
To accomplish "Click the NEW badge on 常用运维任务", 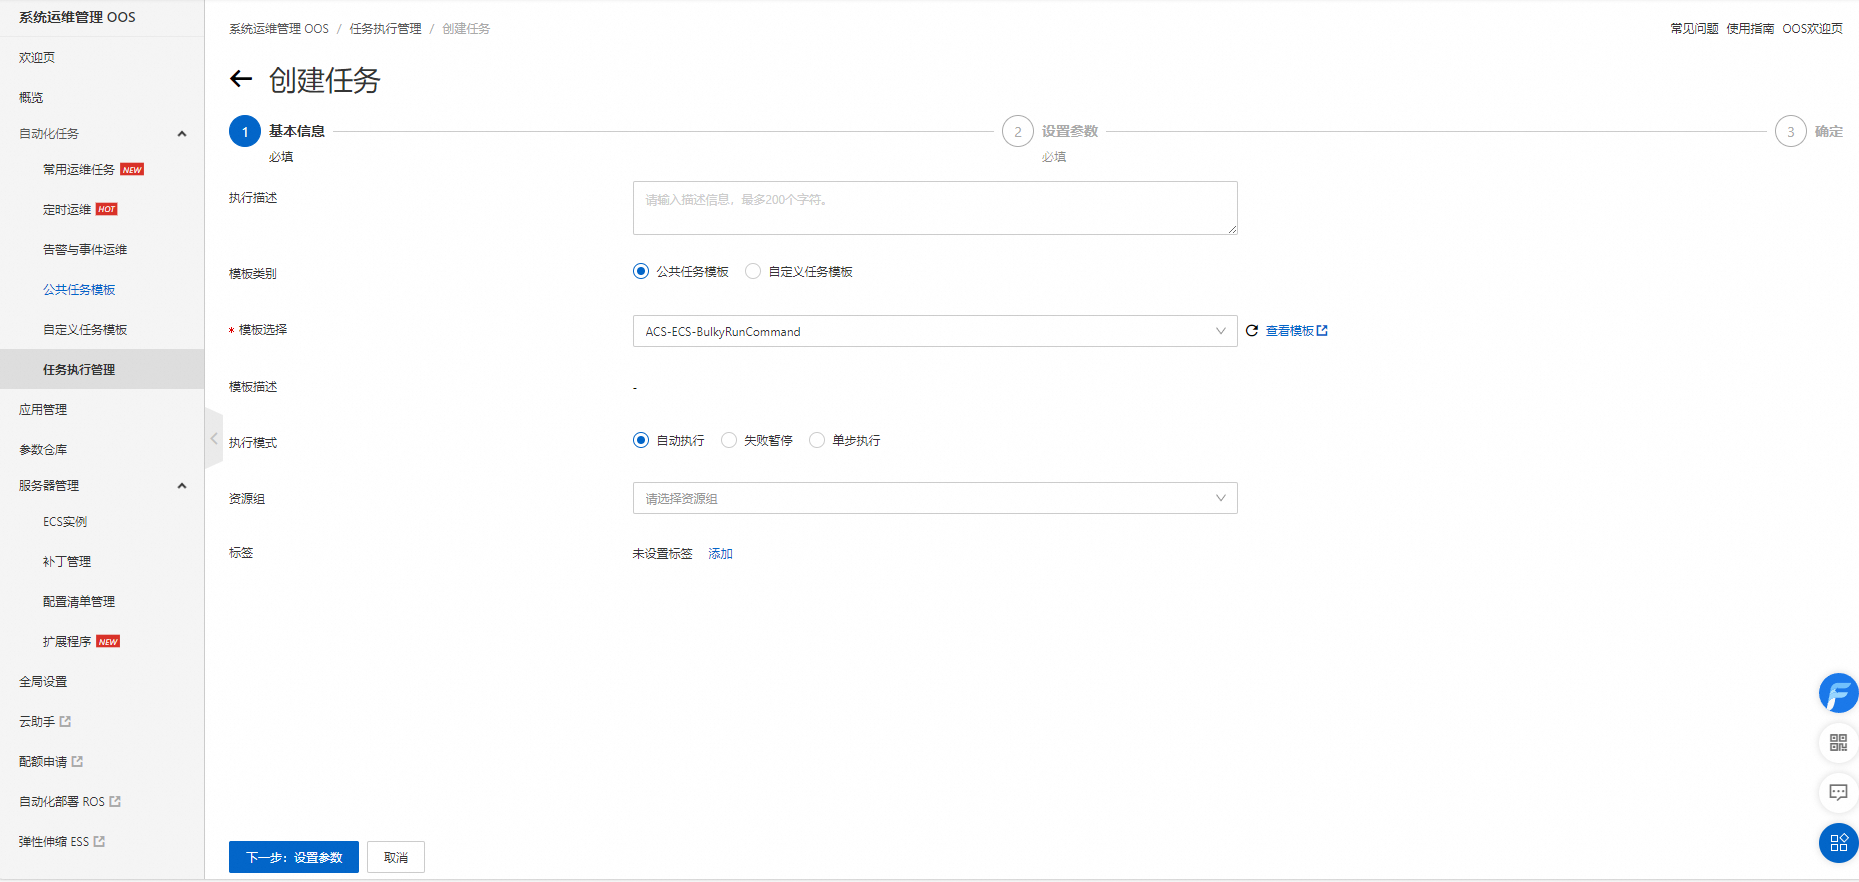I will [132, 169].
